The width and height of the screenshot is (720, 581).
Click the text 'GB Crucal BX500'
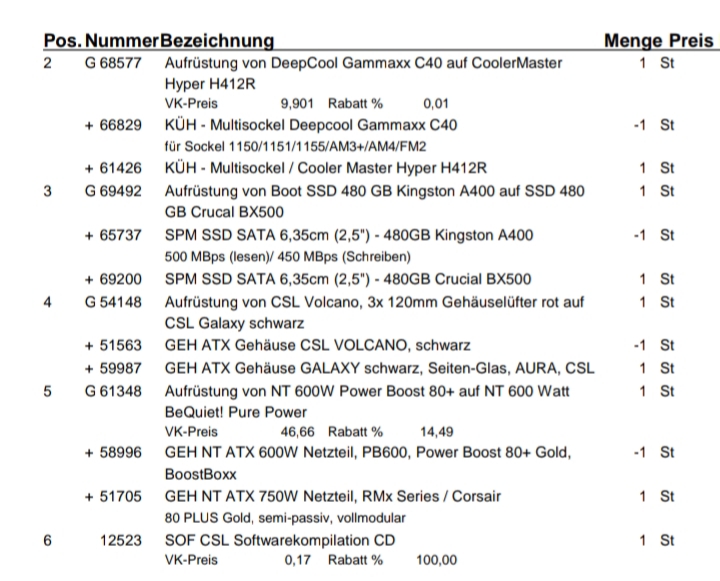point(224,212)
